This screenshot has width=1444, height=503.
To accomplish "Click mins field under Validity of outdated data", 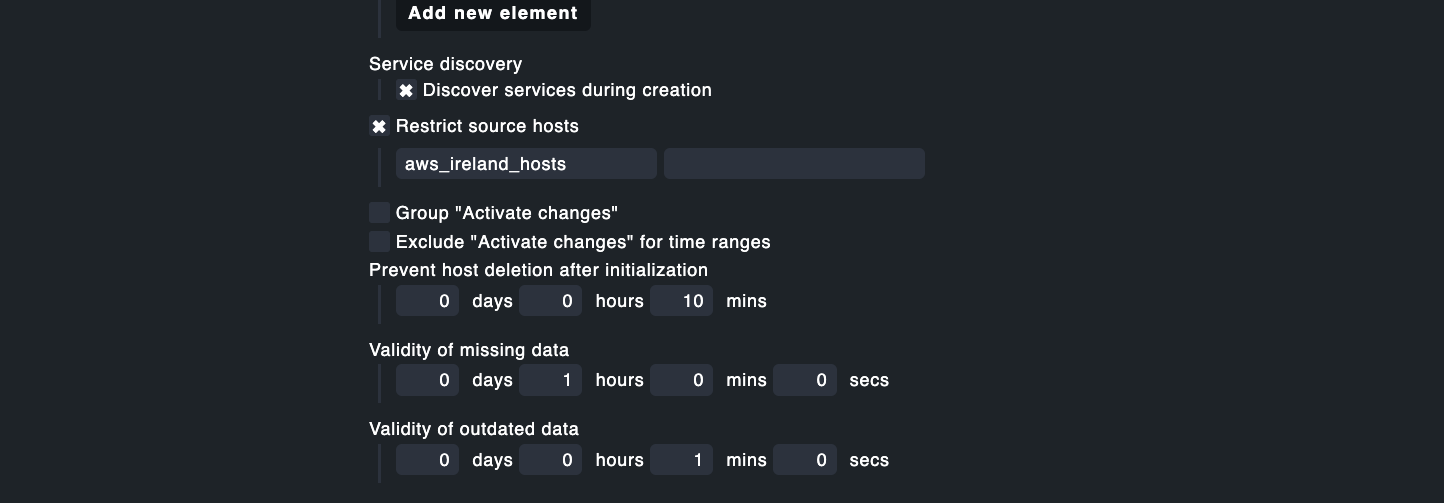I will (682, 460).
